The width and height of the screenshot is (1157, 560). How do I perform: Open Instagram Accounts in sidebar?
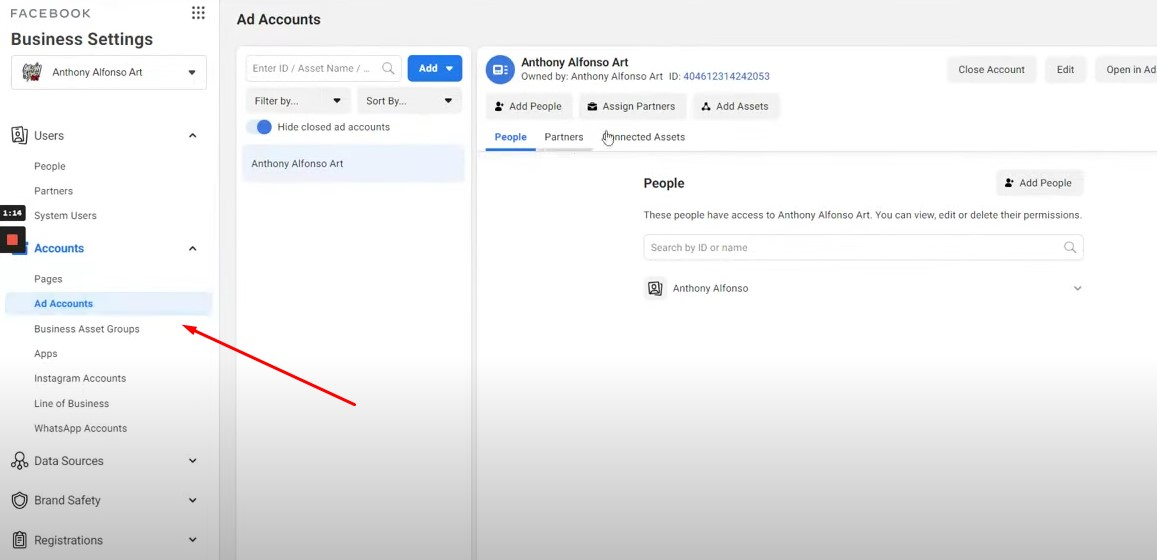(x=80, y=378)
